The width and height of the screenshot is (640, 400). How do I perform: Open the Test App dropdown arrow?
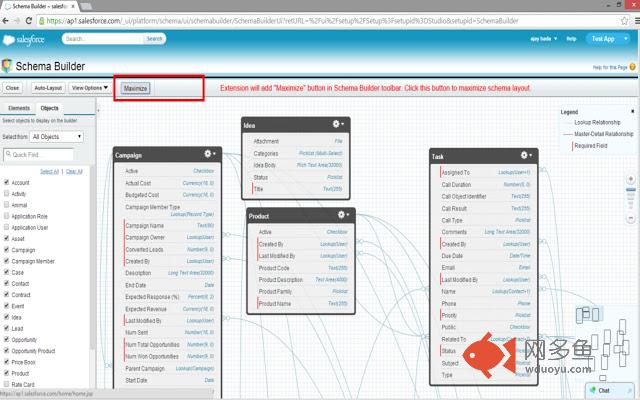click(x=626, y=39)
